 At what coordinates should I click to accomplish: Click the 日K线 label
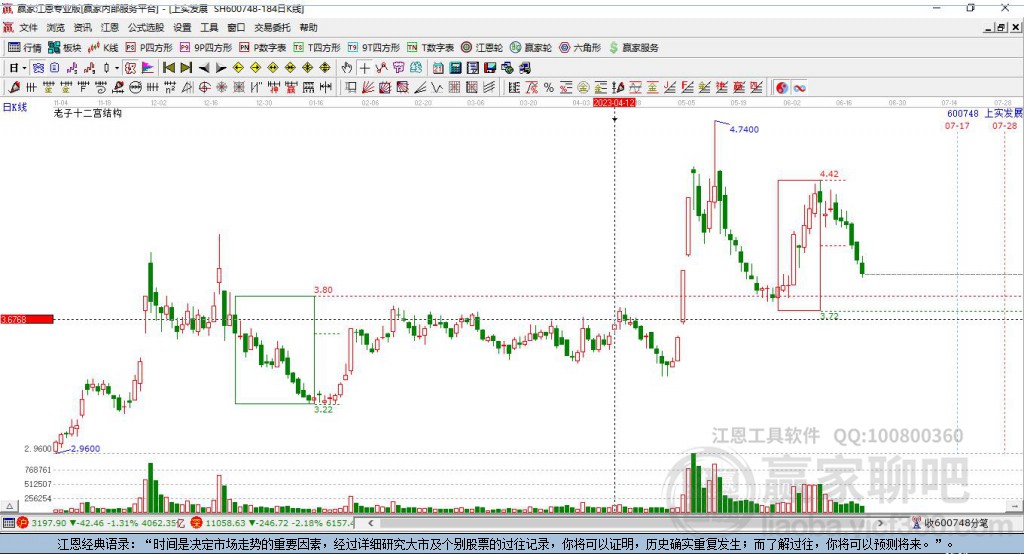click(14, 107)
